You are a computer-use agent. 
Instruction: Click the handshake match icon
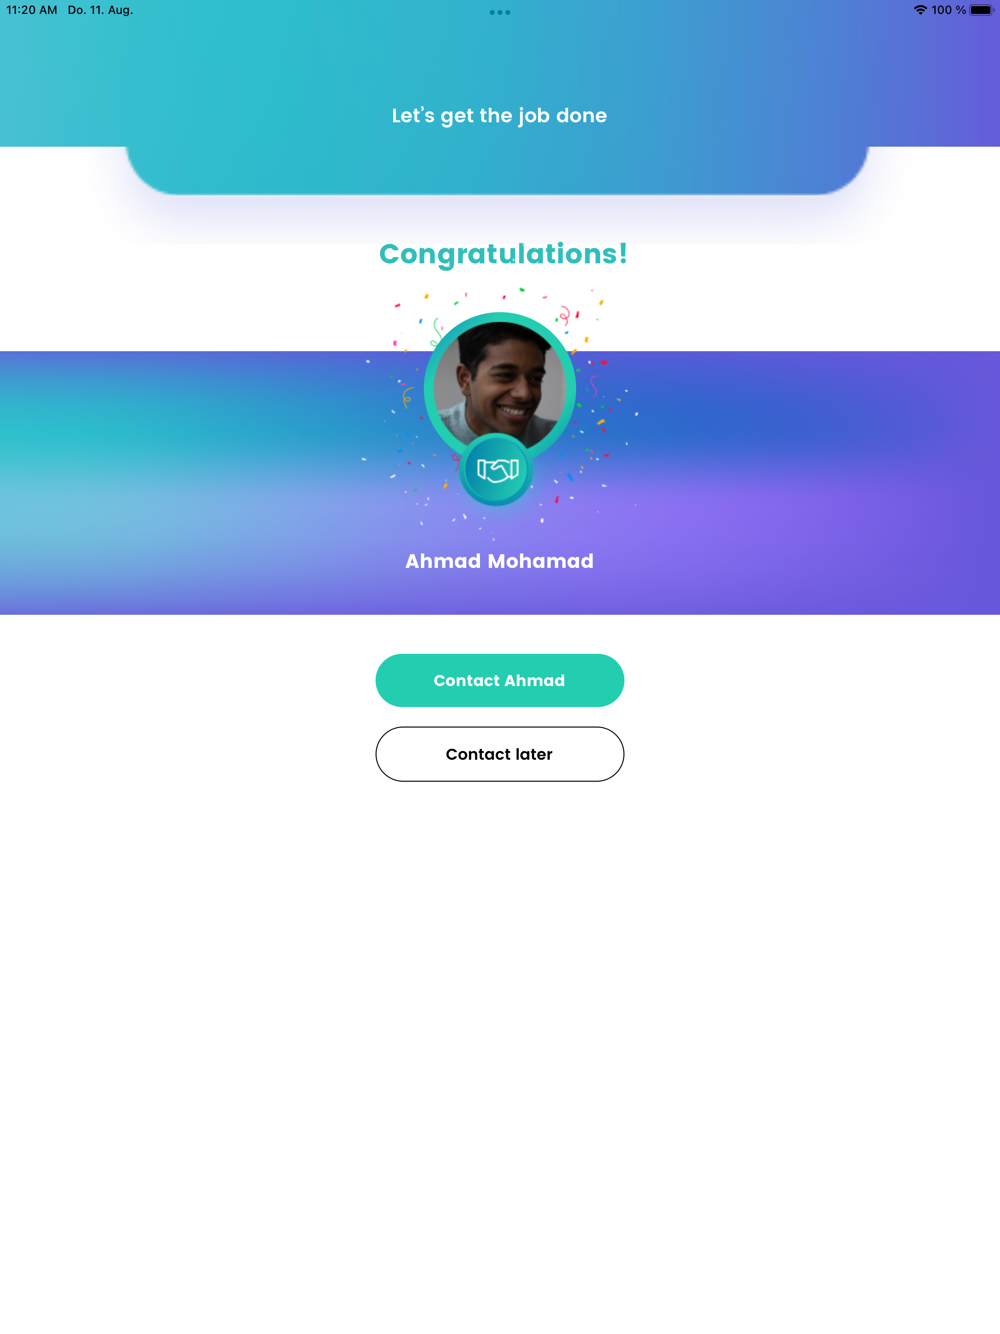pos(497,469)
